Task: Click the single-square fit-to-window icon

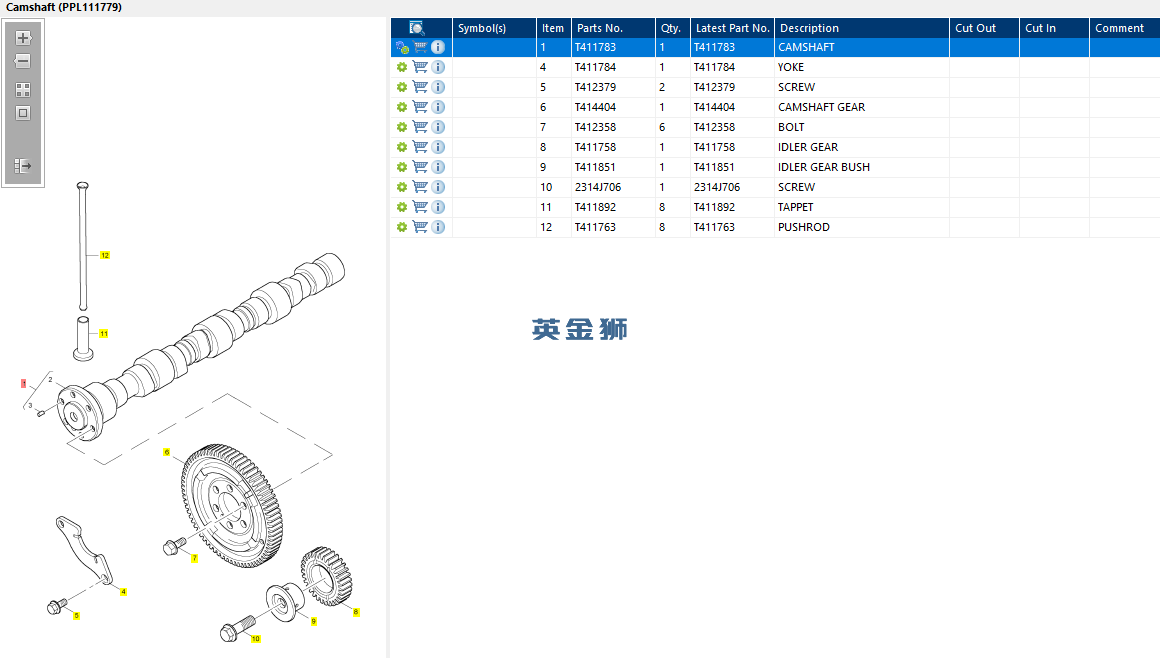Action: pos(23,113)
